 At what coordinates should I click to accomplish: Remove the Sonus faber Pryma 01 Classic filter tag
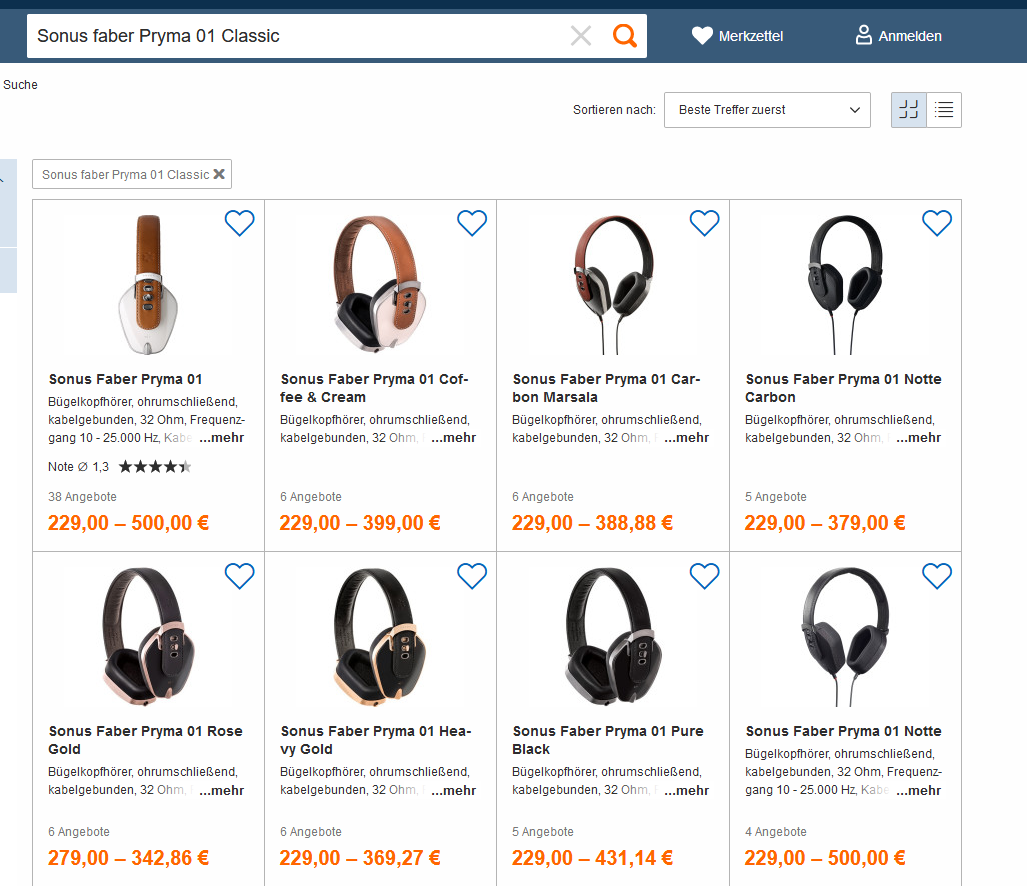[x=219, y=174]
